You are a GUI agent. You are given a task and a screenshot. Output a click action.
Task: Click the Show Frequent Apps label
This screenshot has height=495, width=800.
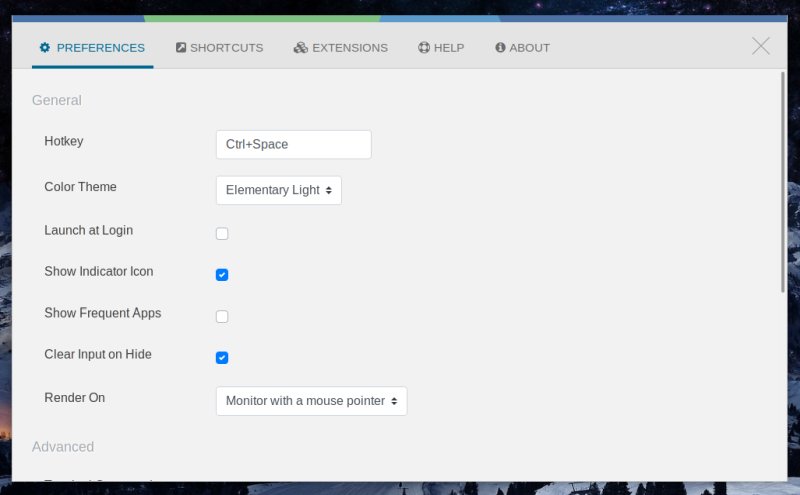click(103, 313)
